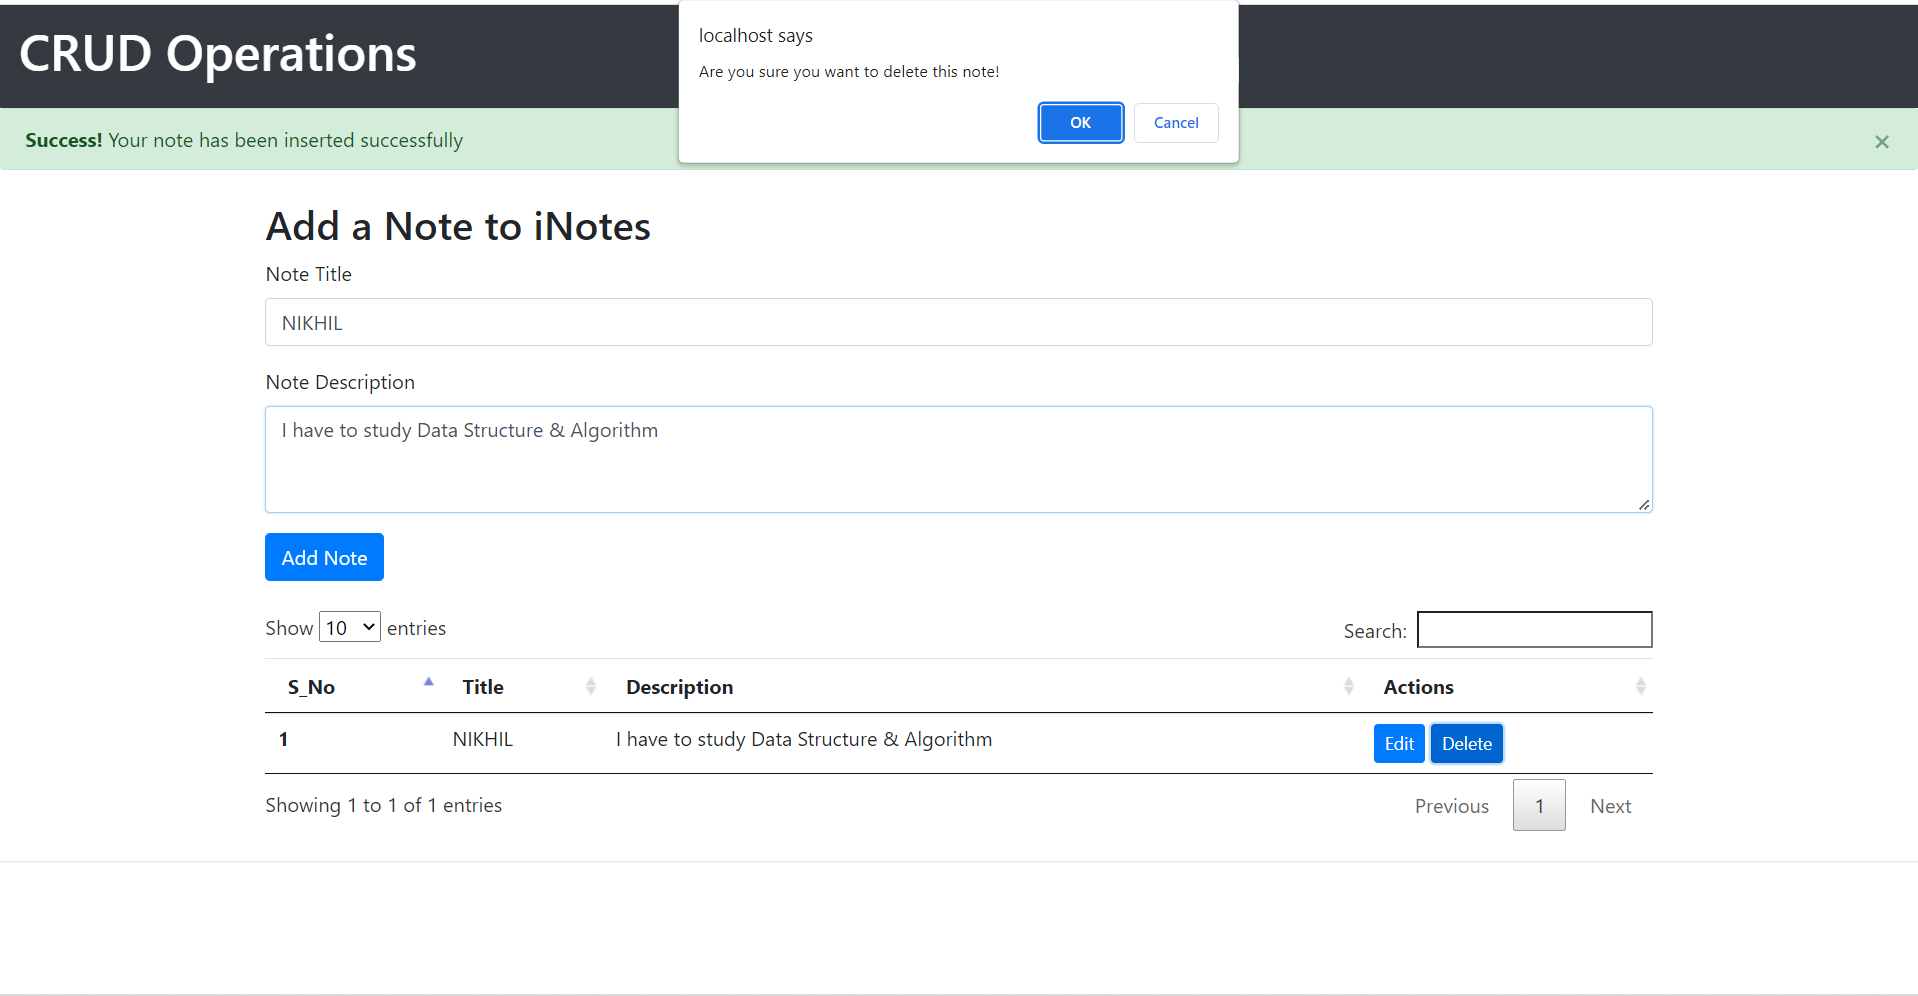Click the 'Note Title' label
The height and width of the screenshot is (996, 1918).
point(309,275)
